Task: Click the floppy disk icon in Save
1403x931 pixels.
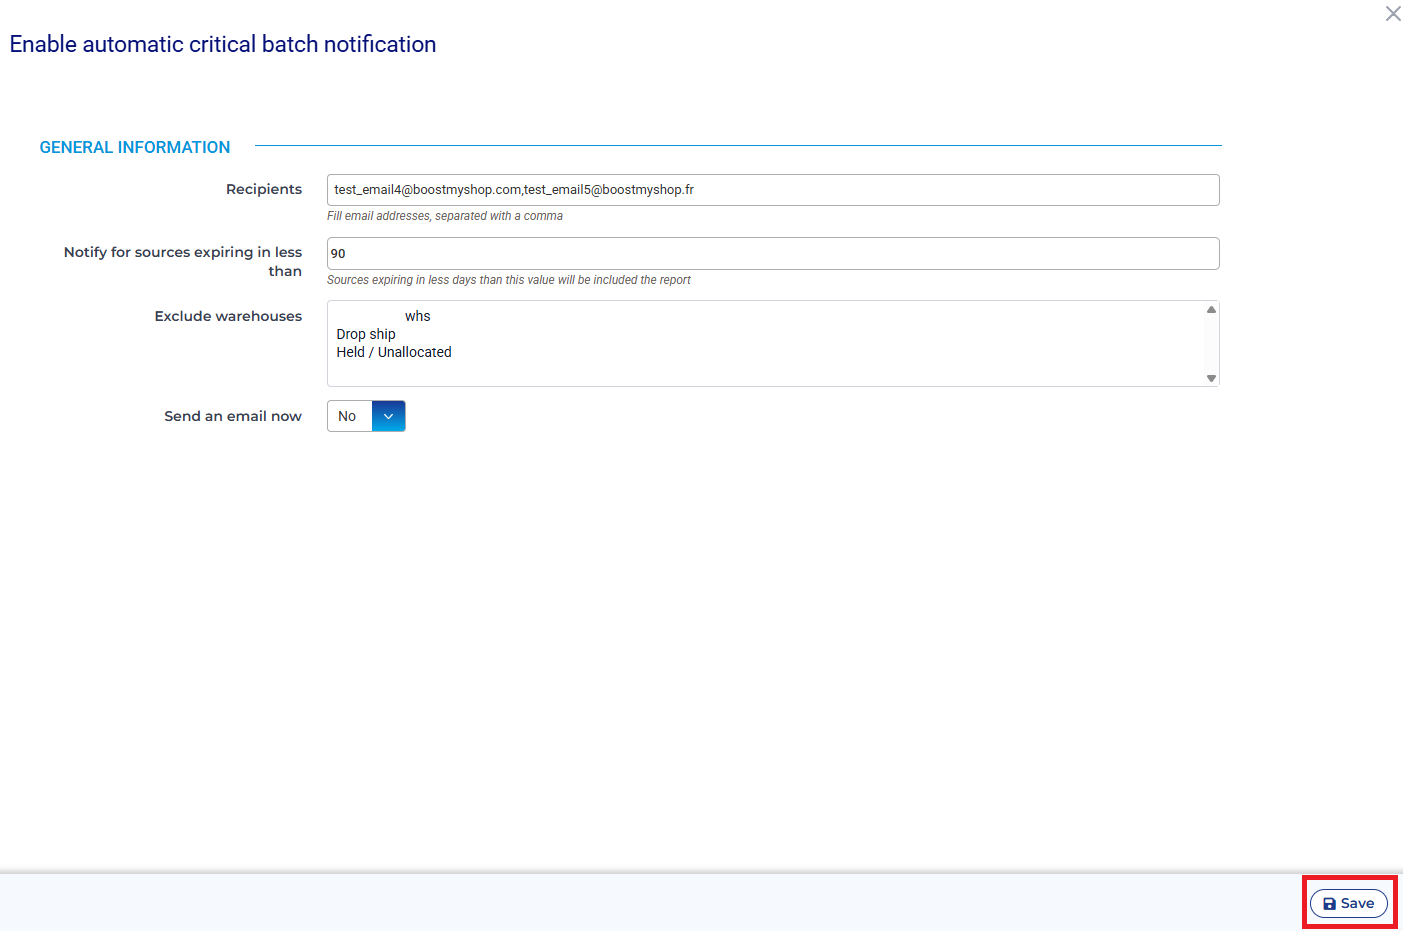Action: 1329,904
